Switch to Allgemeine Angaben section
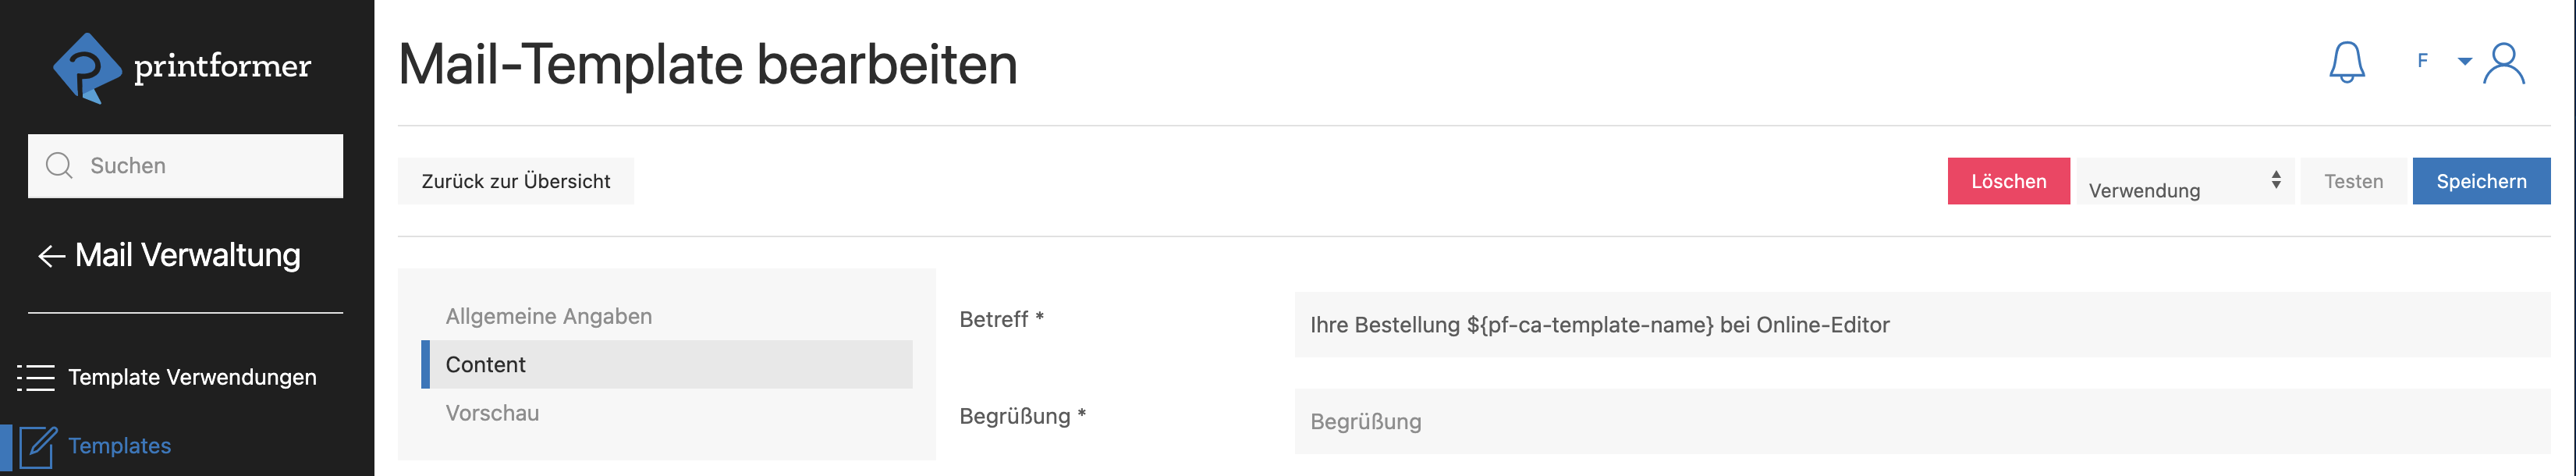Viewport: 2576px width, 476px height. (549, 316)
